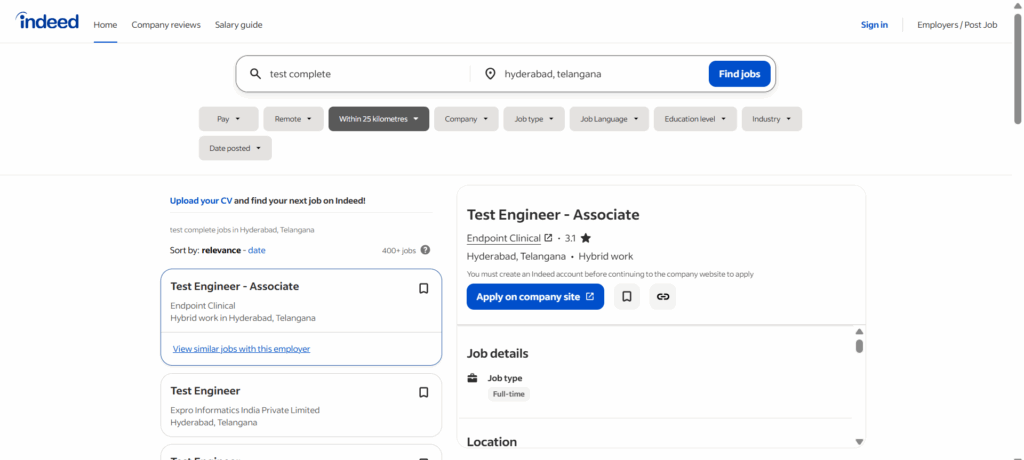Click the details pane scroll down arrow
The height and width of the screenshot is (460, 1024).
pos(859,442)
